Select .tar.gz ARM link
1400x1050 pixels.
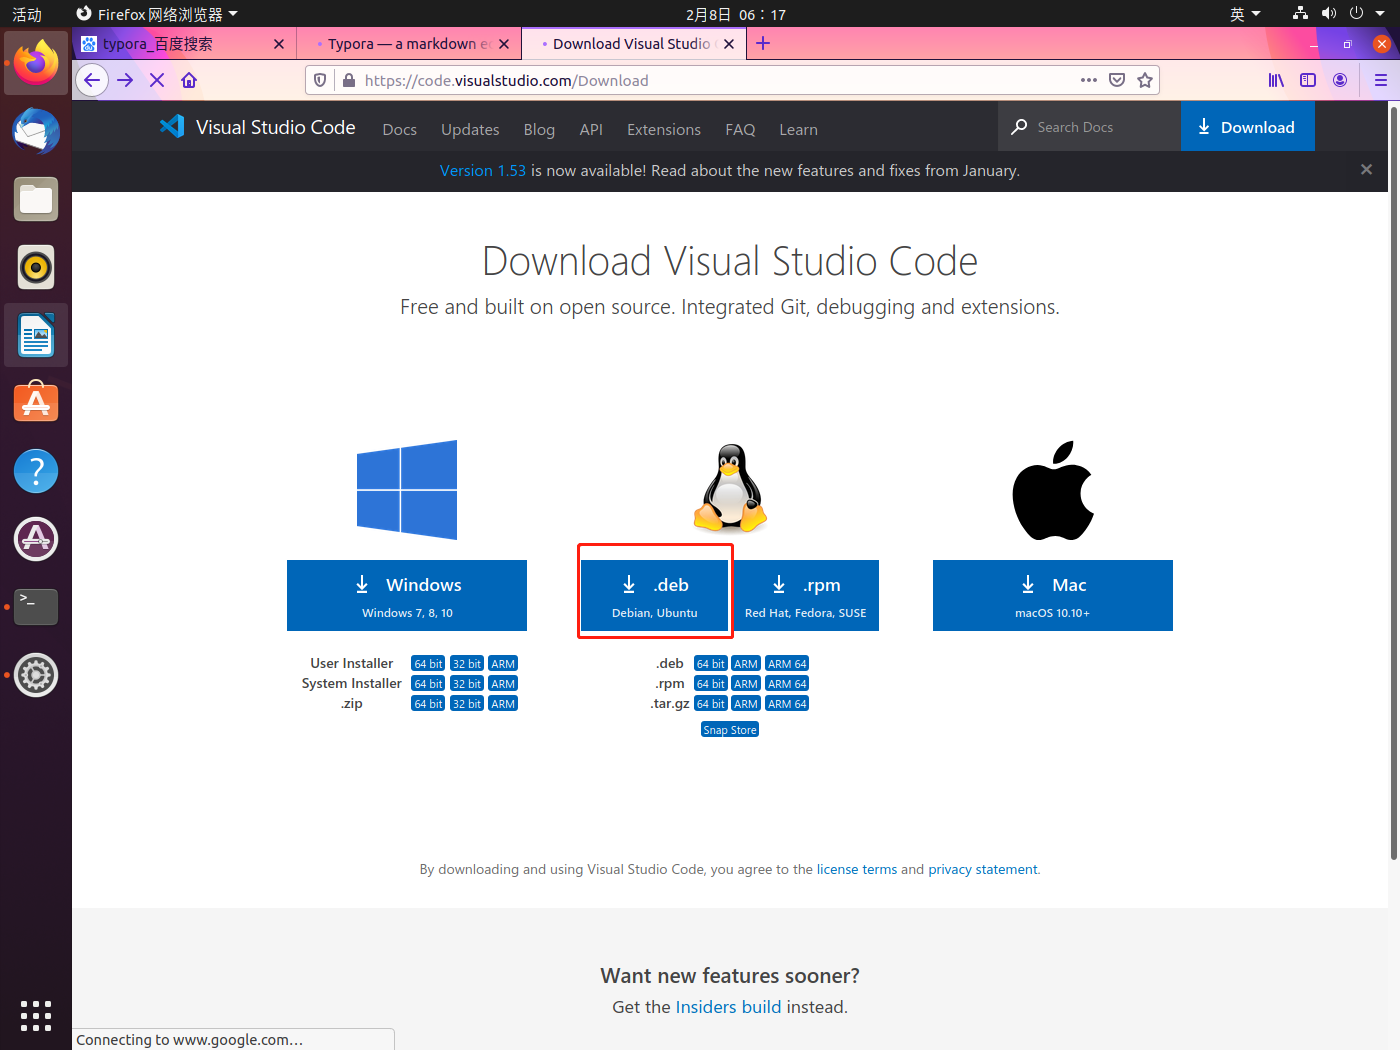point(746,704)
